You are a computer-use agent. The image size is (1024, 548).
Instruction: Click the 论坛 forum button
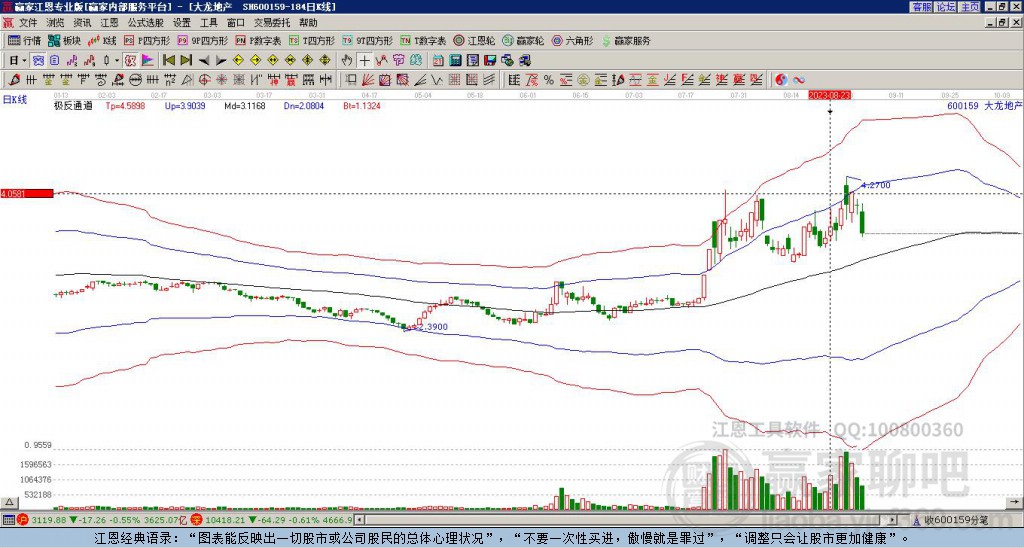pos(945,7)
